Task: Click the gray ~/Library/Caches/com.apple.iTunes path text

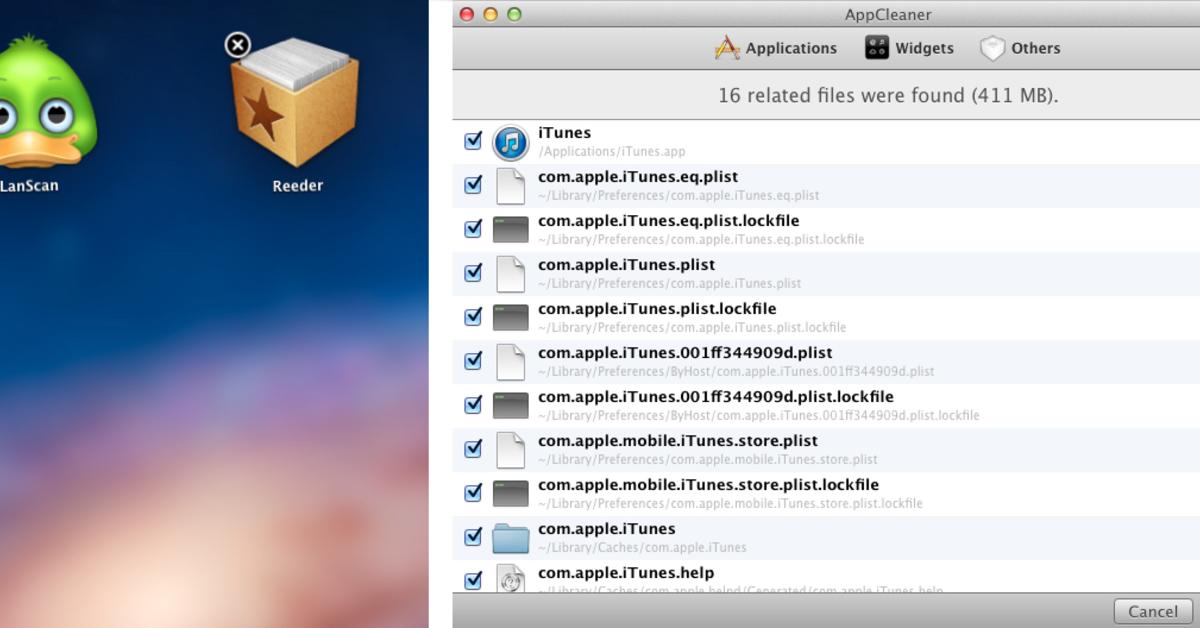Action: click(x=642, y=548)
